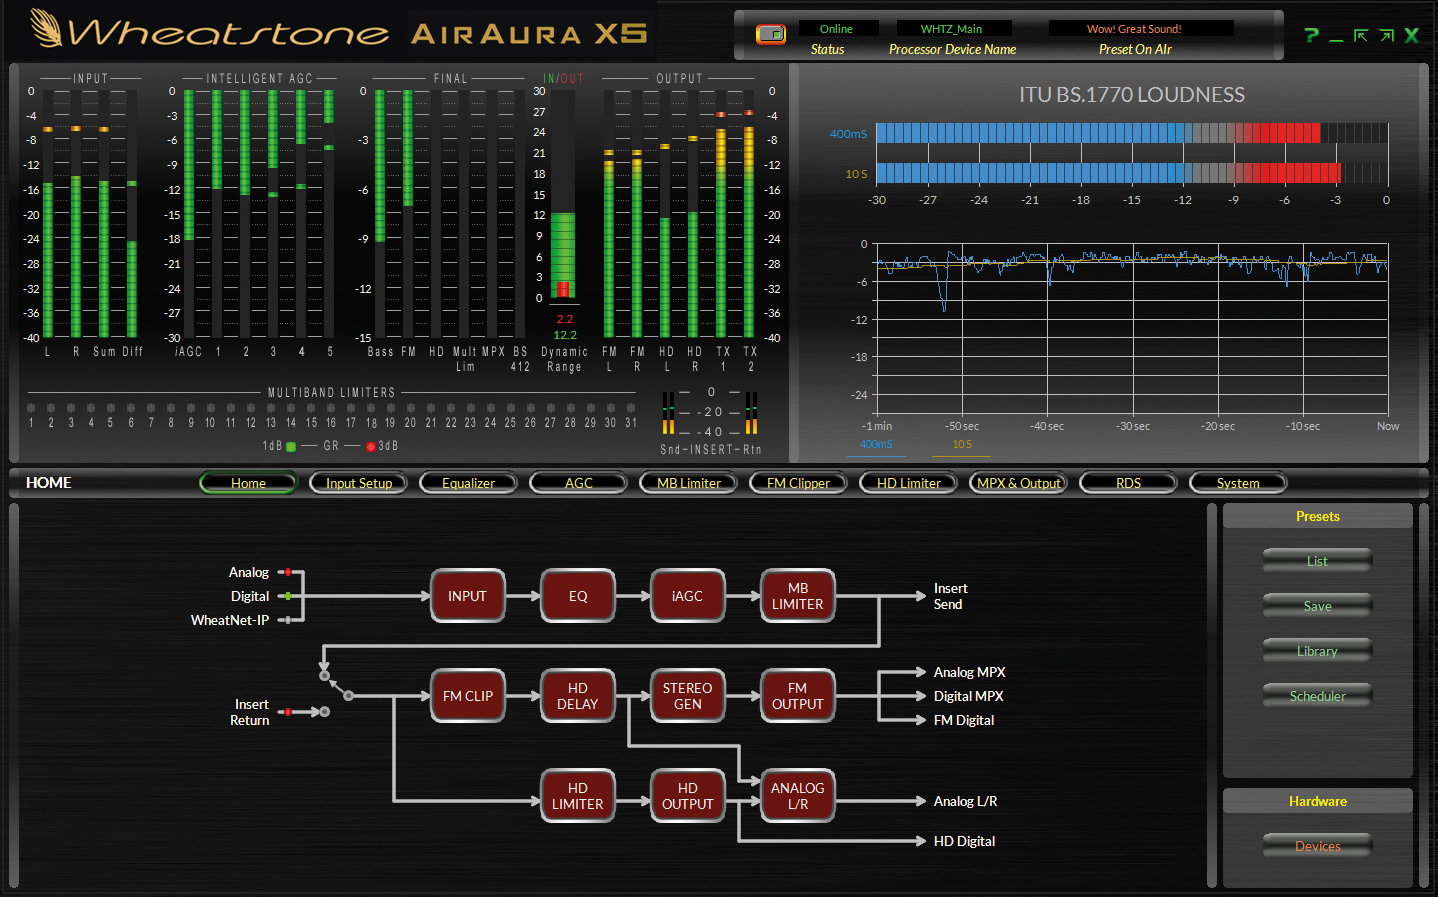Select the 10 S loudness graph trace
Viewport: 1438px width, 897px height.
point(962,445)
